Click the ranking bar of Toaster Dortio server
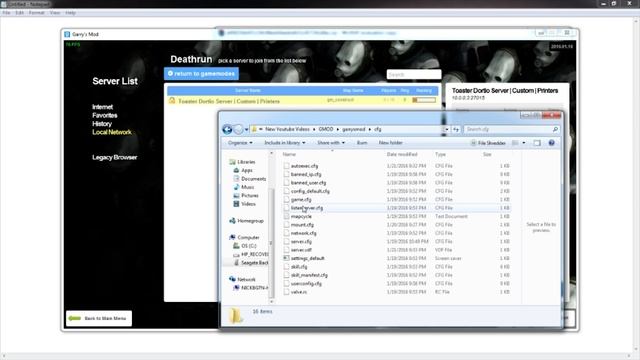Image resolution: width=640 pixels, height=360 pixels. click(424, 100)
